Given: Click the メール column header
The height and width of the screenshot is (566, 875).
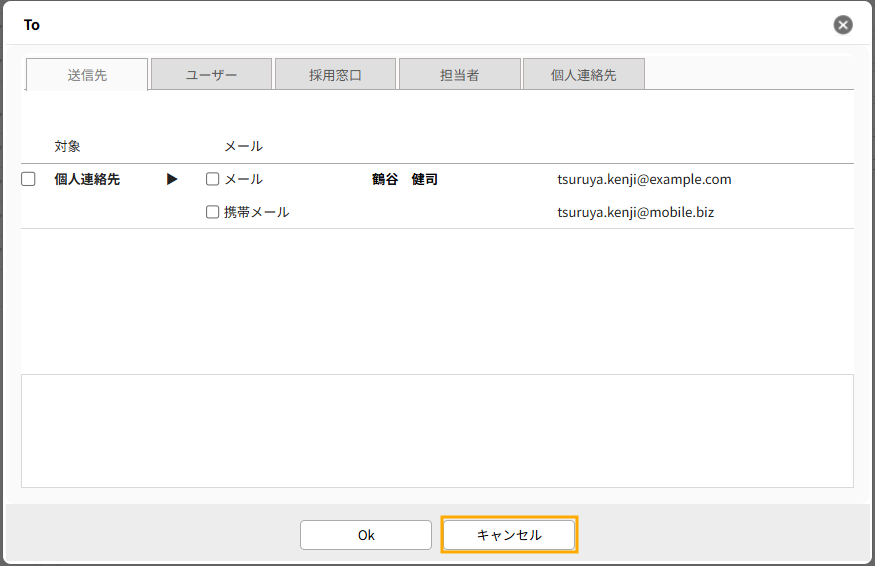Looking at the screenshot, I should [x=243, y=146].
